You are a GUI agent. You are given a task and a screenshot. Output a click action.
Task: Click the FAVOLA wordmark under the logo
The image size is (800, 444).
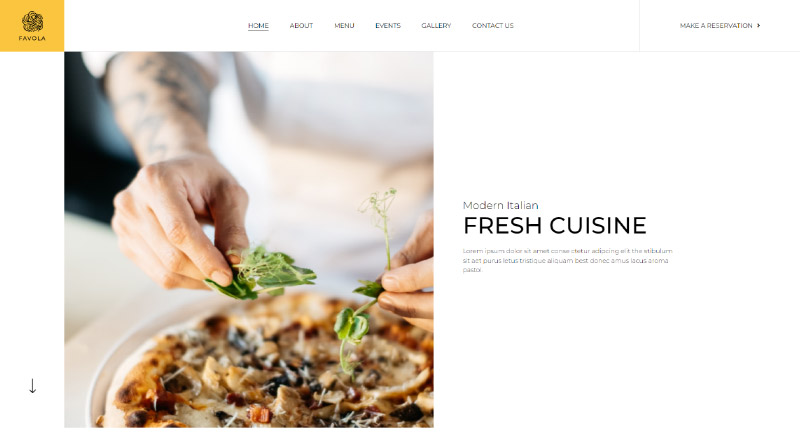tap(32, 38)
